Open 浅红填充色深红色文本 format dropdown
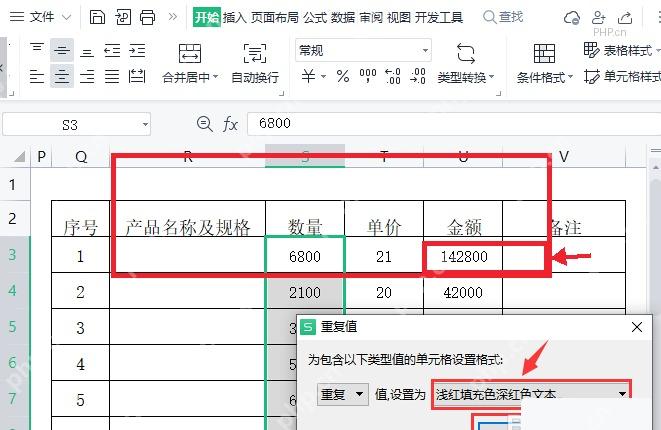Viewport: 661px width, 430px height. click(x=531, y=395)
